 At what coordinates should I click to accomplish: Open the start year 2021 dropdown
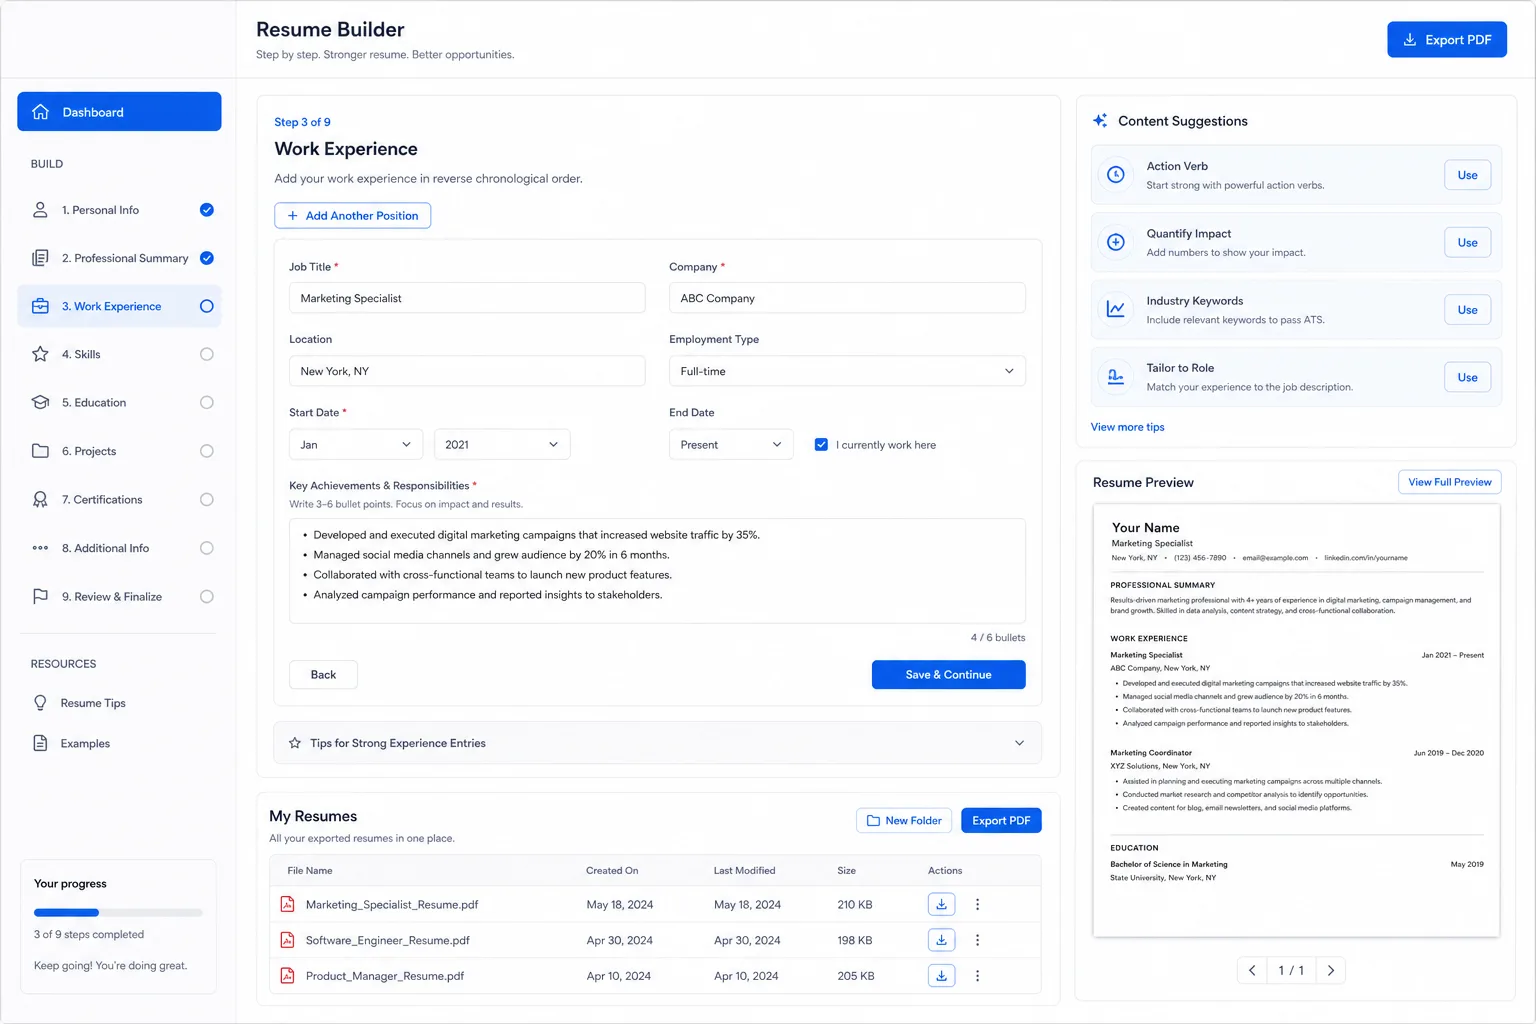502,445
